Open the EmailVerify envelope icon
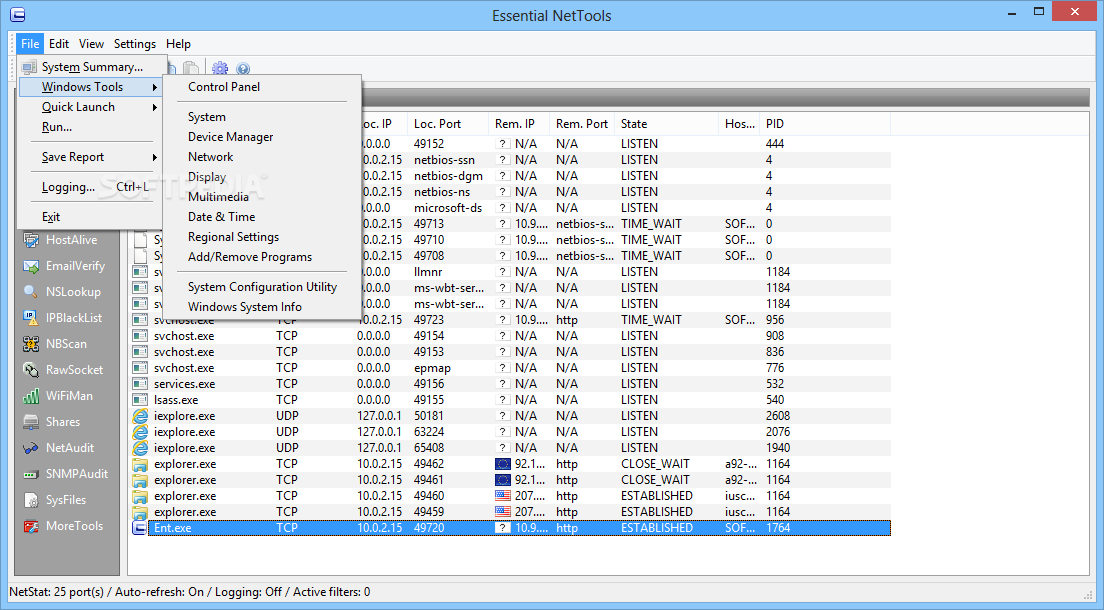The image size is (1104, 610). coord(31,266)
